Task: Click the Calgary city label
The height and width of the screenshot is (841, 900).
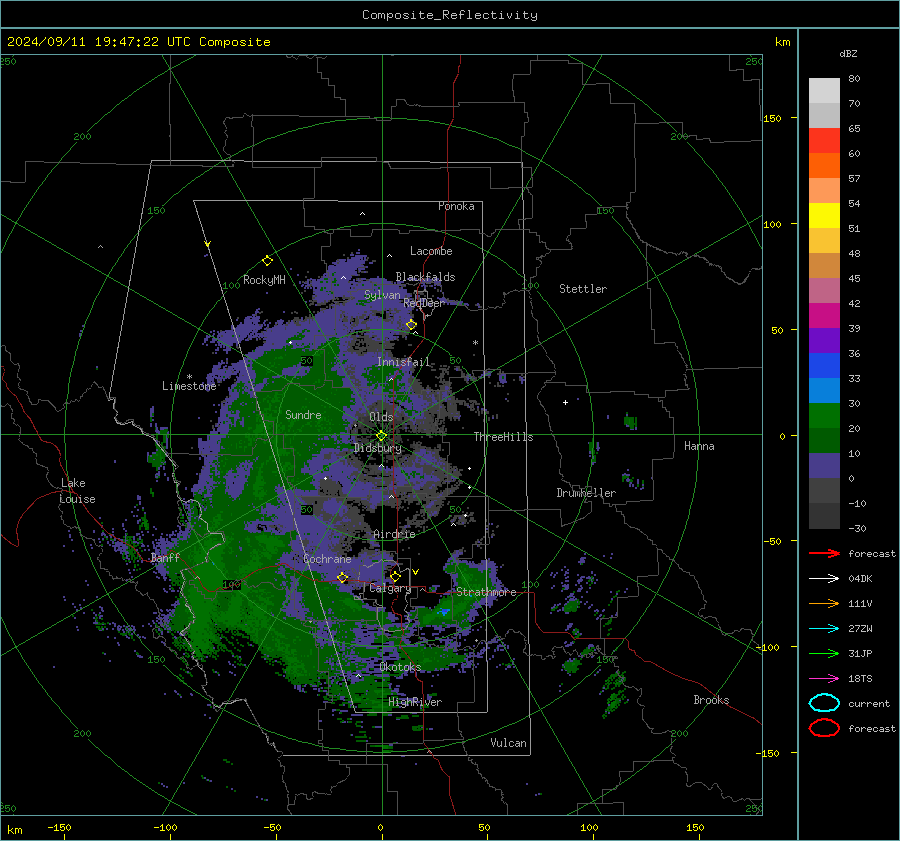Action: click(390, 588)
